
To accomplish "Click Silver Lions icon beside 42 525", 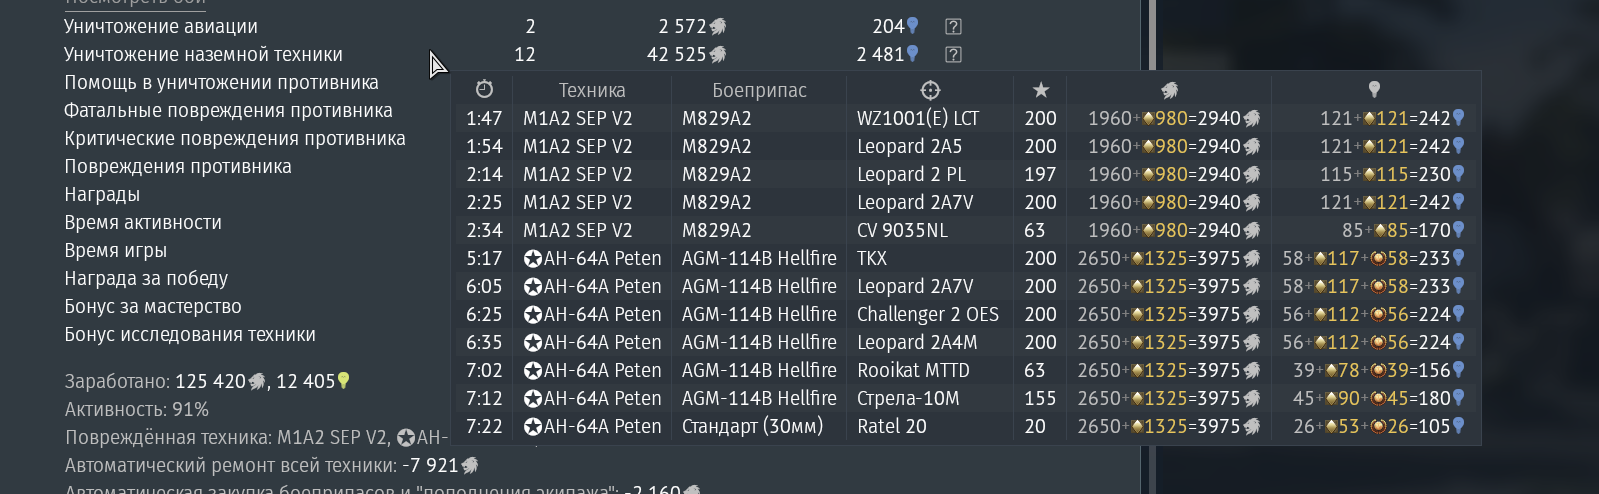I will (x=718, y=55).
